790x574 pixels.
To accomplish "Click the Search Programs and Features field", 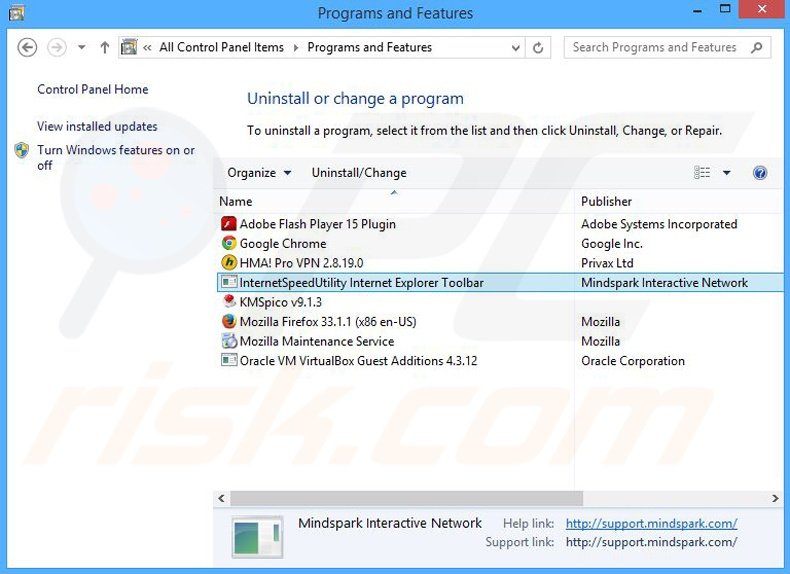I will click(x=667, y=47).
